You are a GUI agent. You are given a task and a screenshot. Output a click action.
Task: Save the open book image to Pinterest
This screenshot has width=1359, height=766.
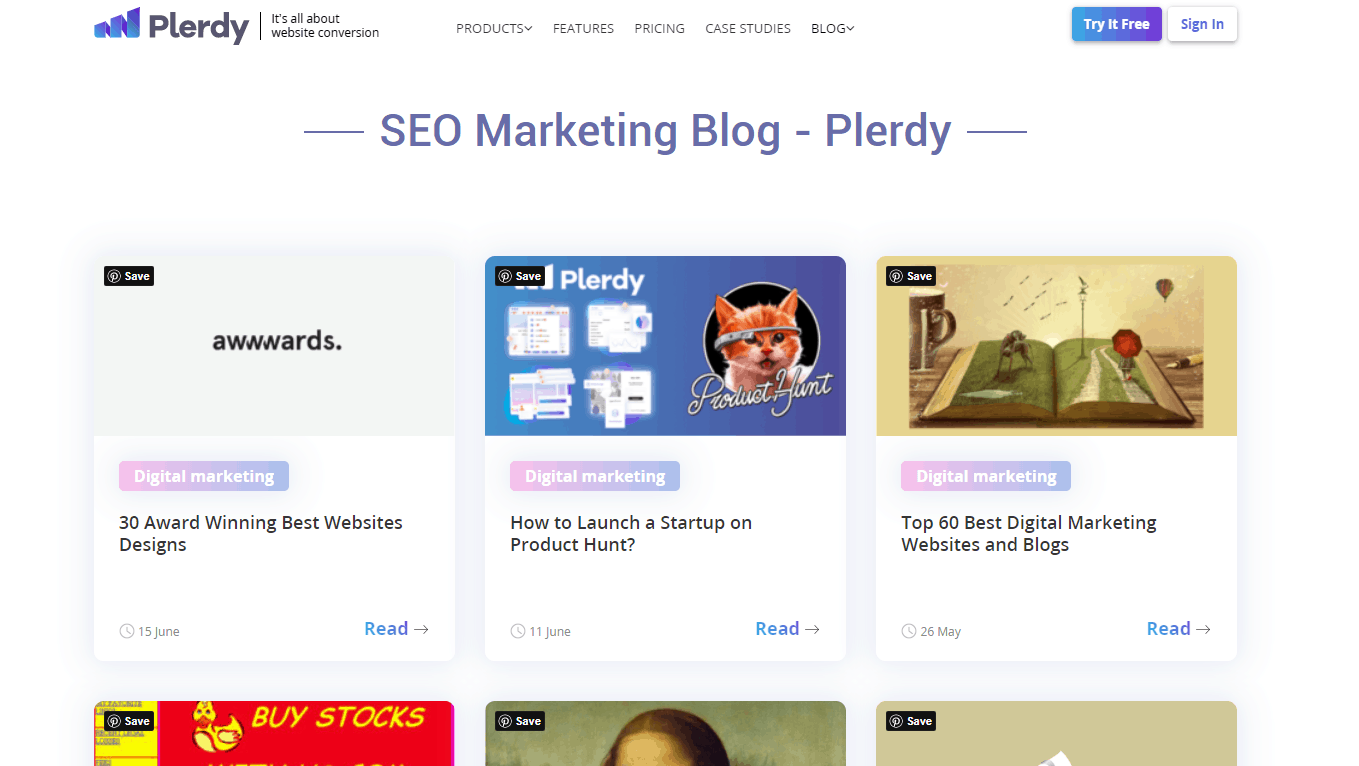[911, 276]
